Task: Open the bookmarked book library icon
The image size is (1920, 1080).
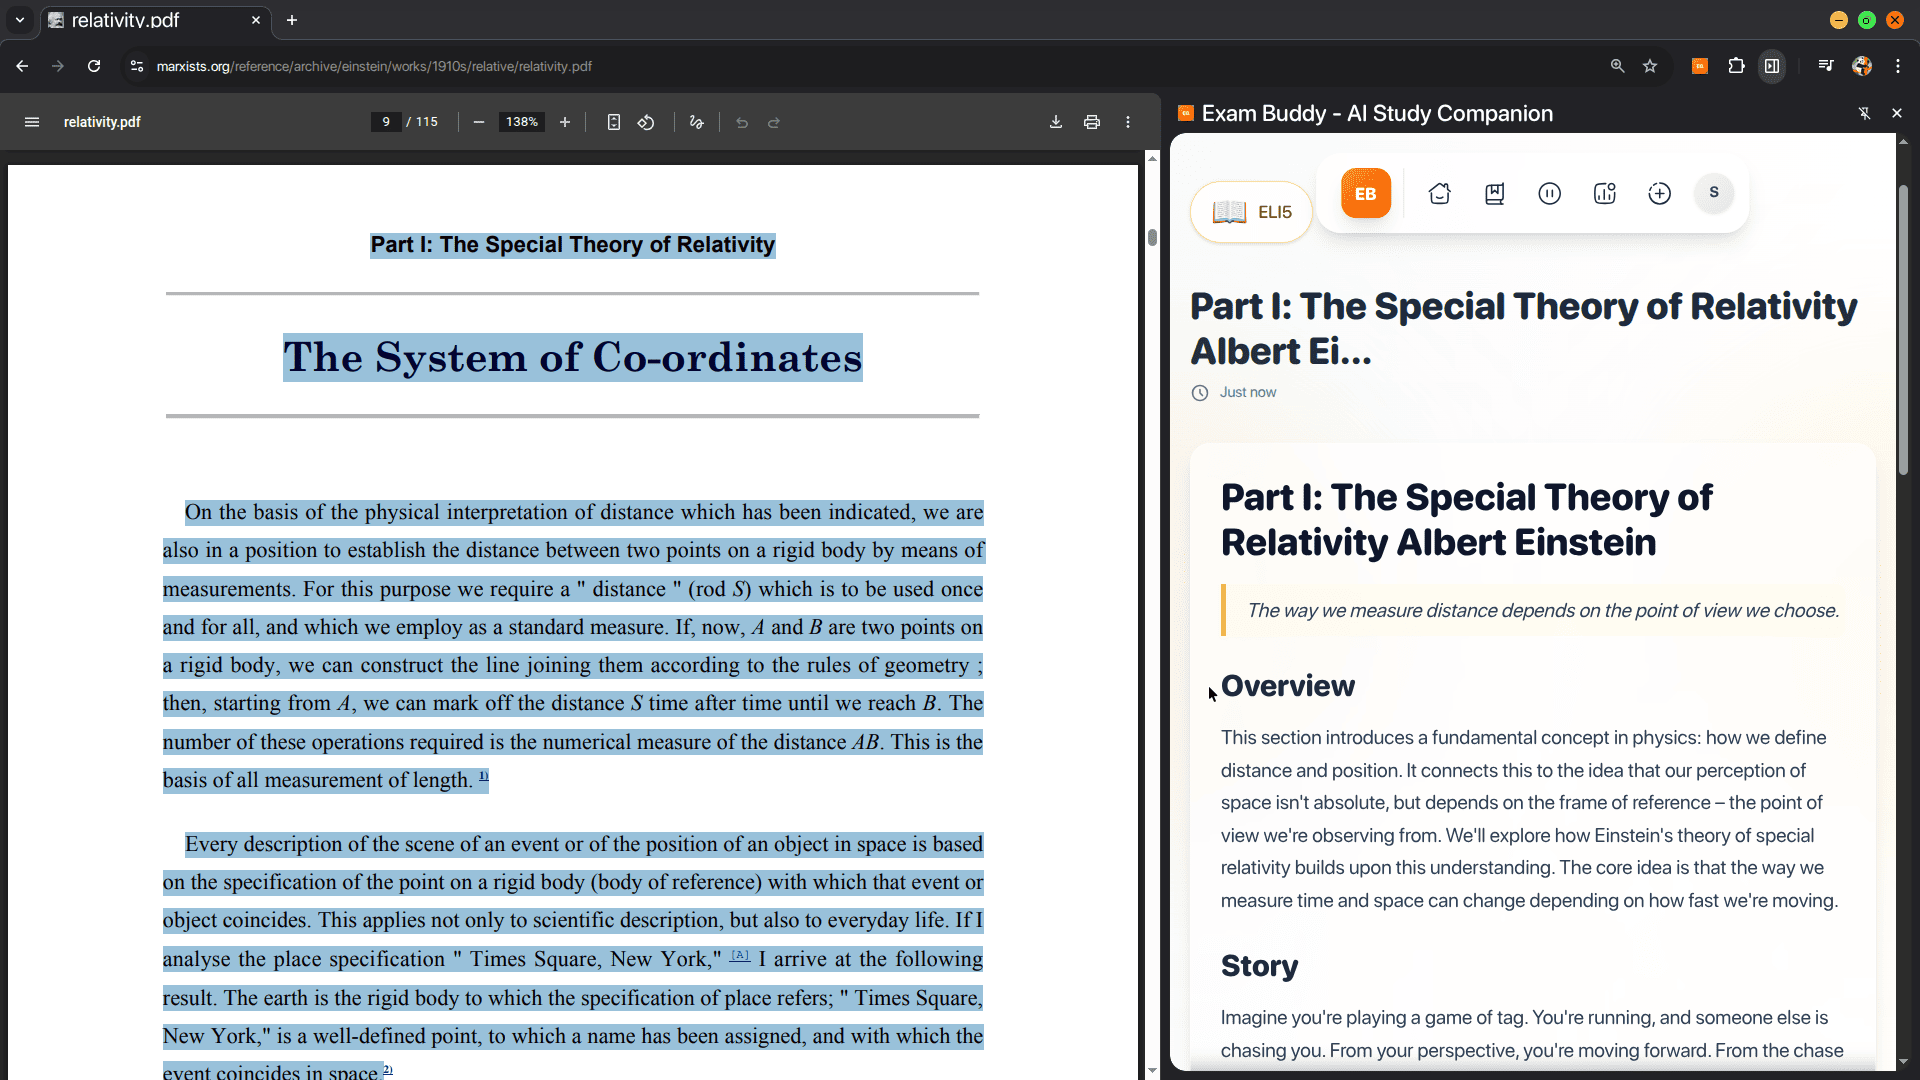Action: (1494, 194)
